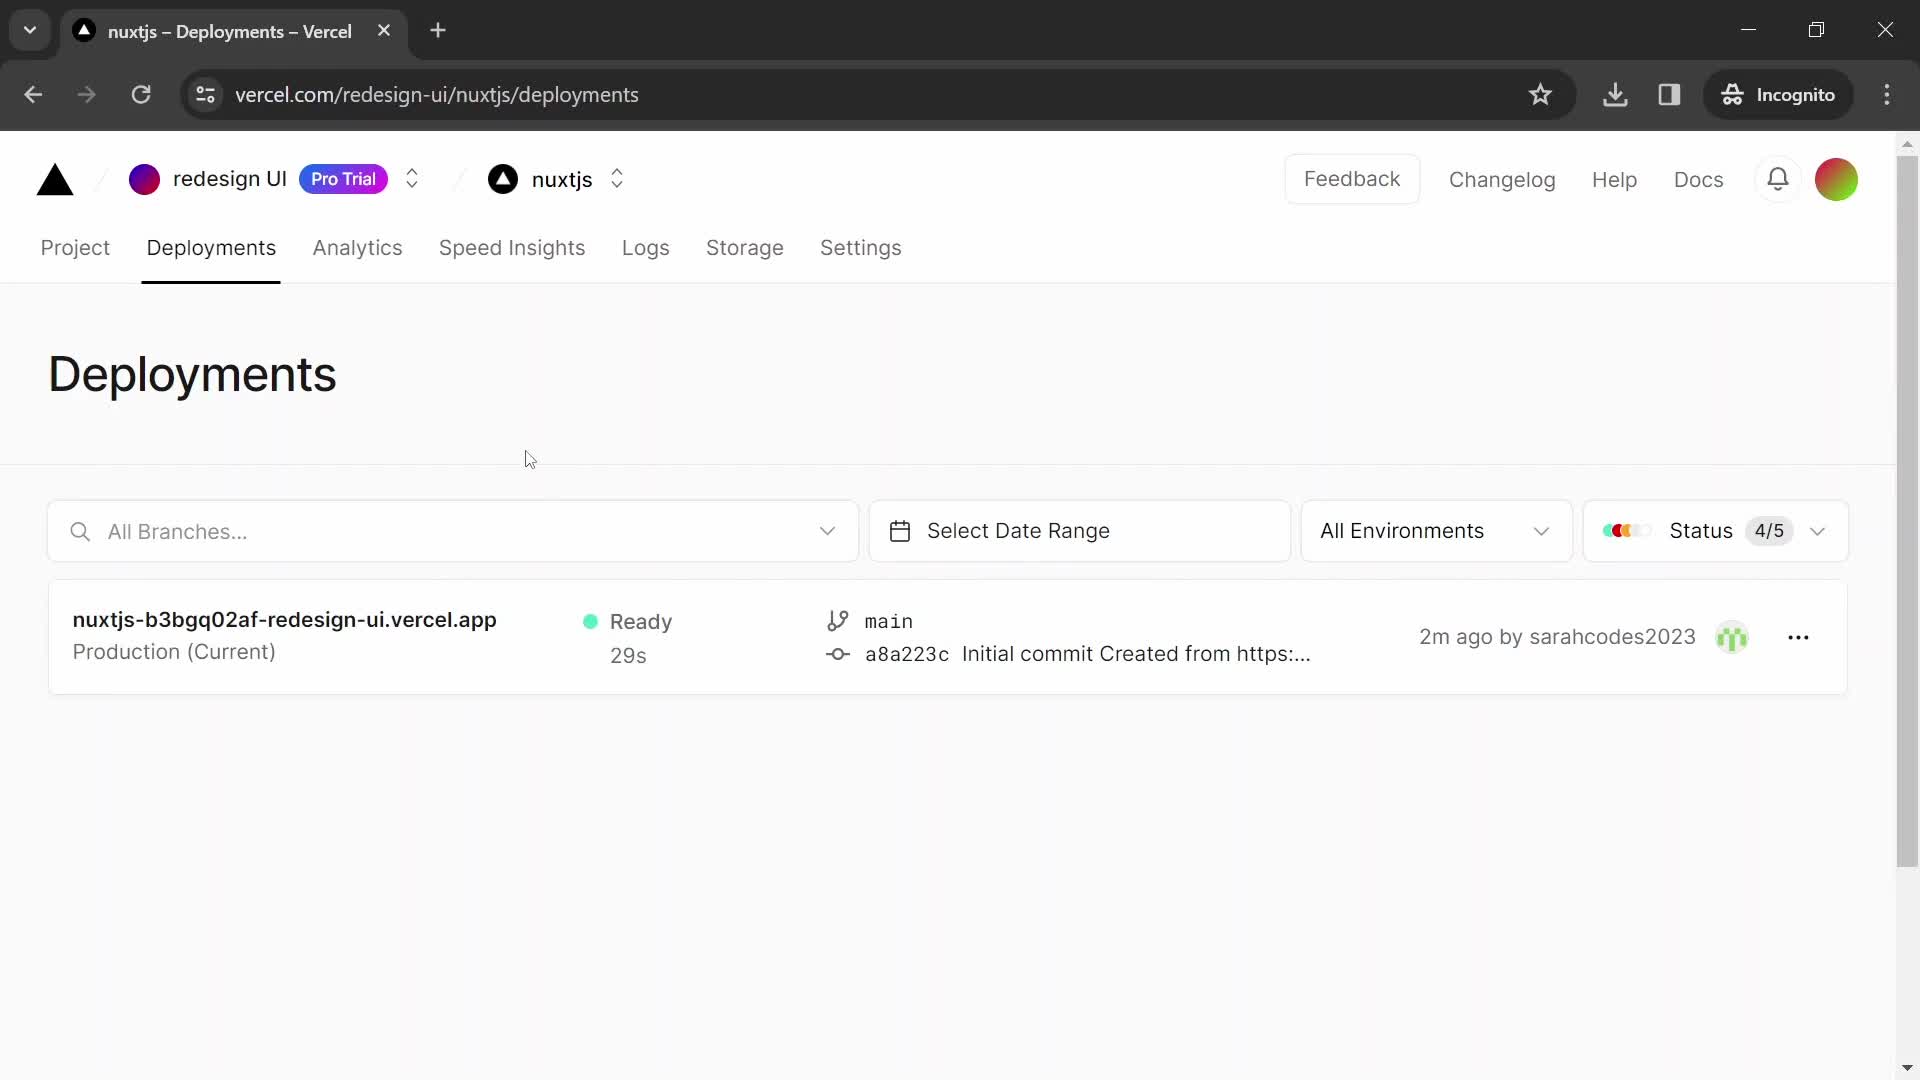Click the Vercel triangle logo icon

[54, 178]
